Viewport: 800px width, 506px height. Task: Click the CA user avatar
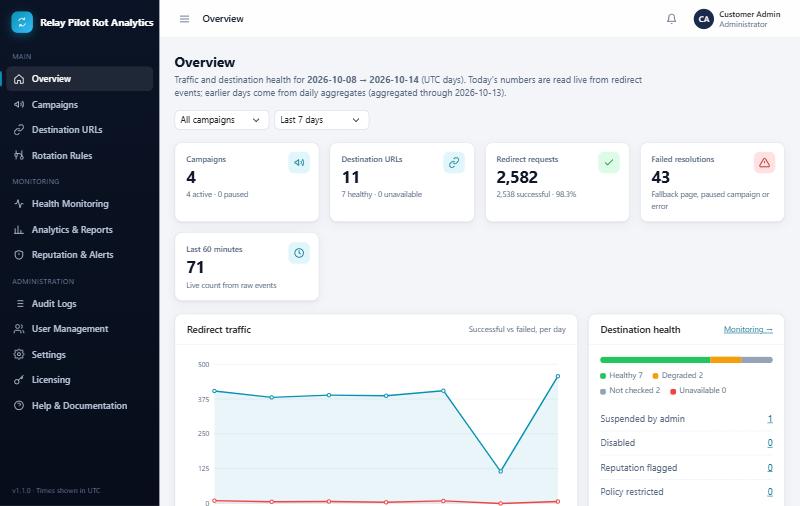click(x=704, y=19)
